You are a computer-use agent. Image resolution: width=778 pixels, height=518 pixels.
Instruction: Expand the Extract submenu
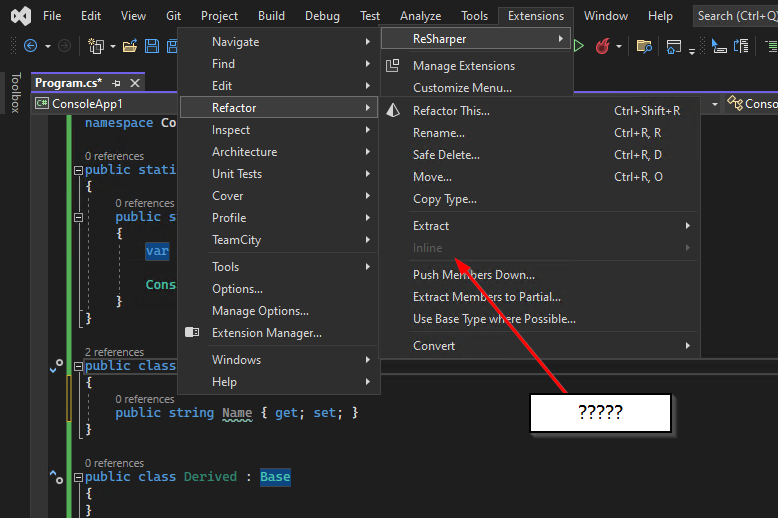point(552,226)
